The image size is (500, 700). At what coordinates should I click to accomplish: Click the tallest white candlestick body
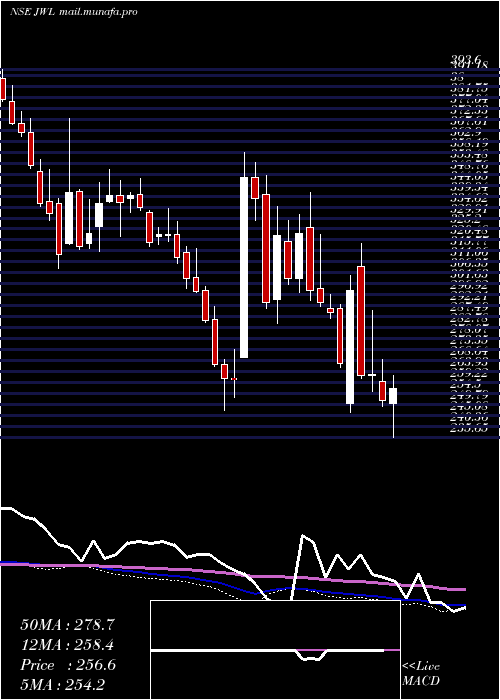click(244, 267)
